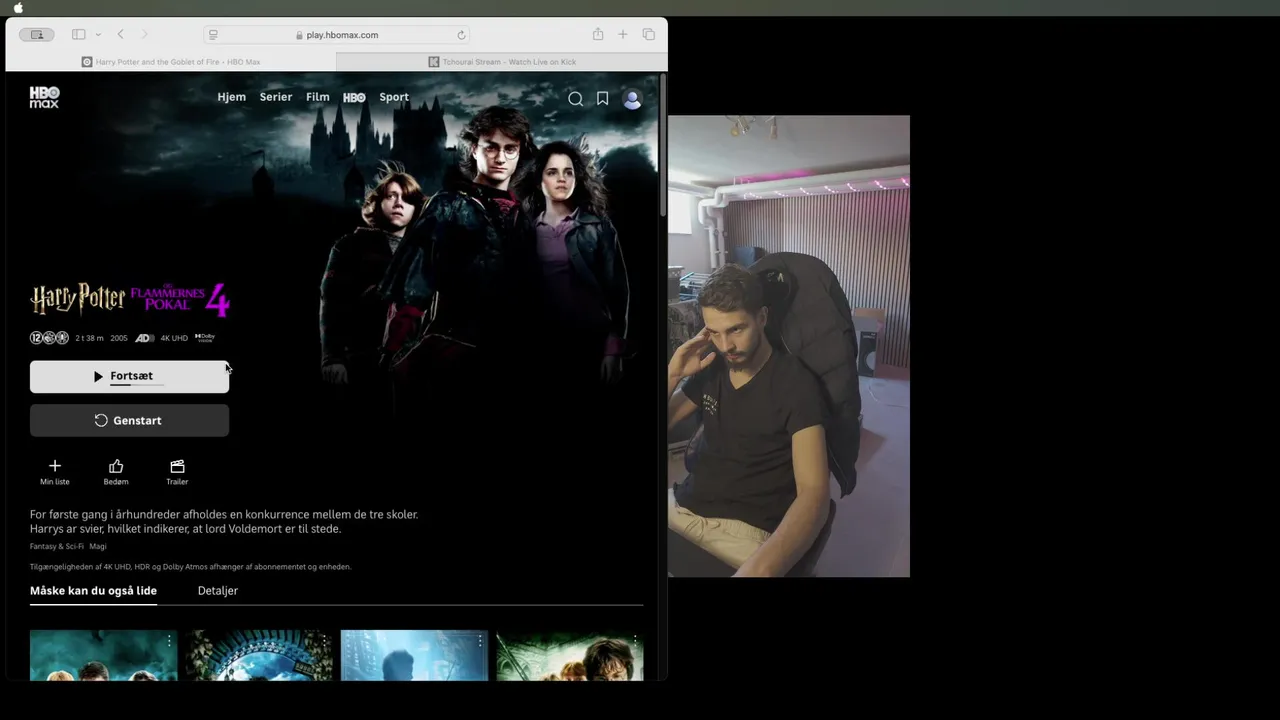
Task: Click the address bar showing play.hbomax.com
Action: tap(337, 35)
